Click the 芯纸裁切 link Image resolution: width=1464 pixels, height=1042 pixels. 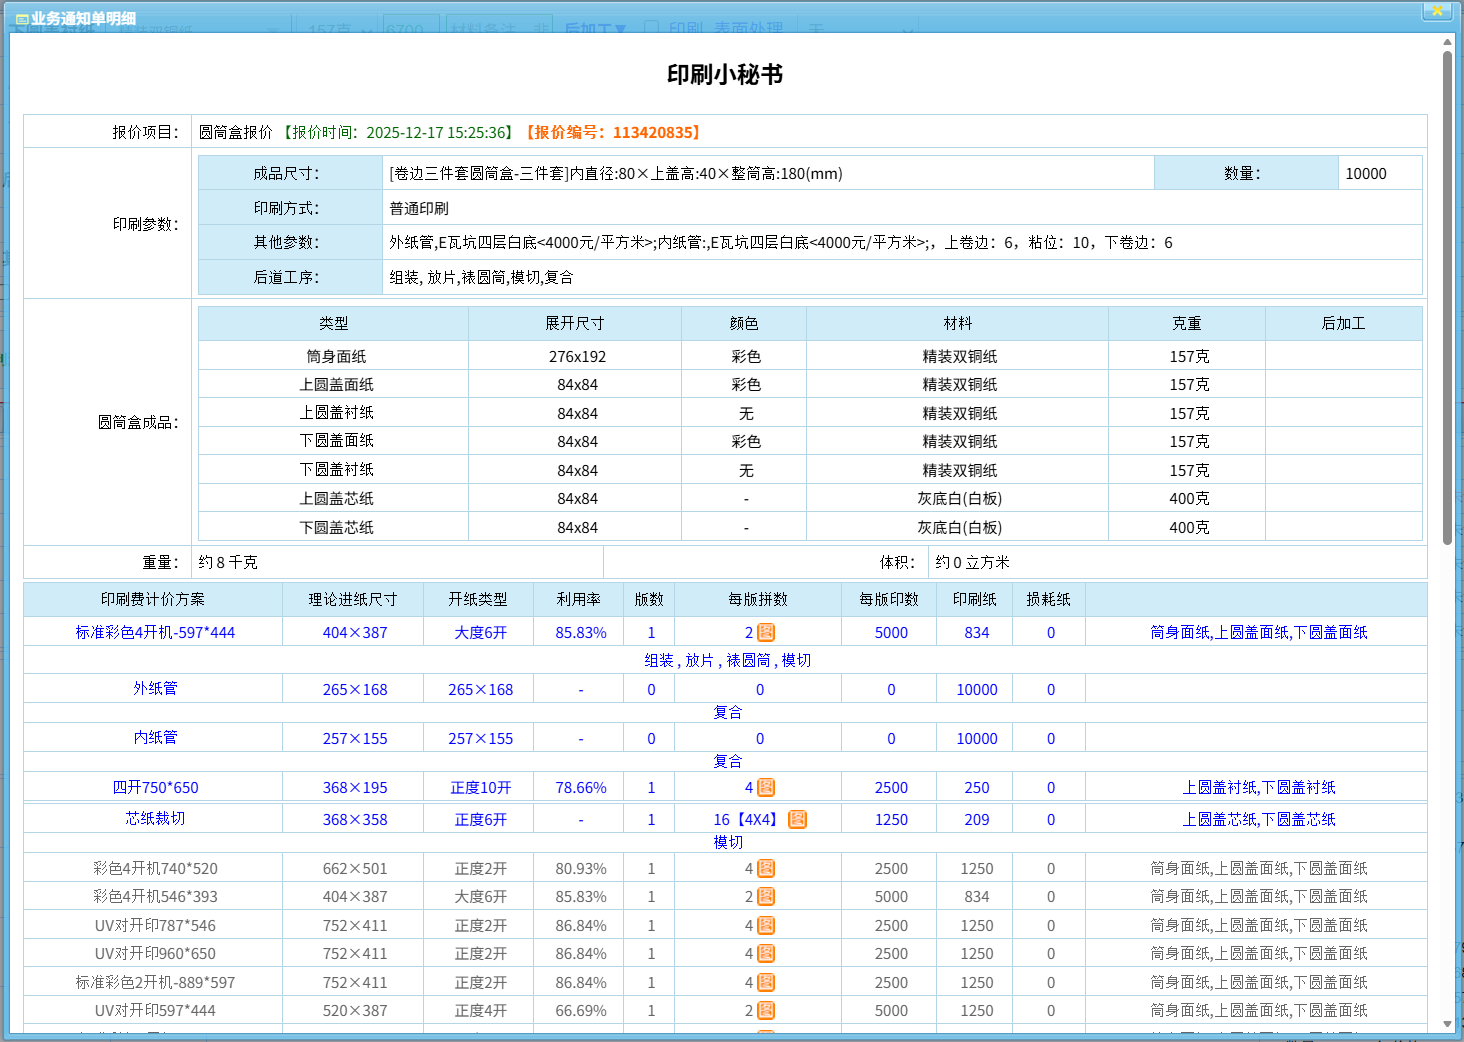155,819
